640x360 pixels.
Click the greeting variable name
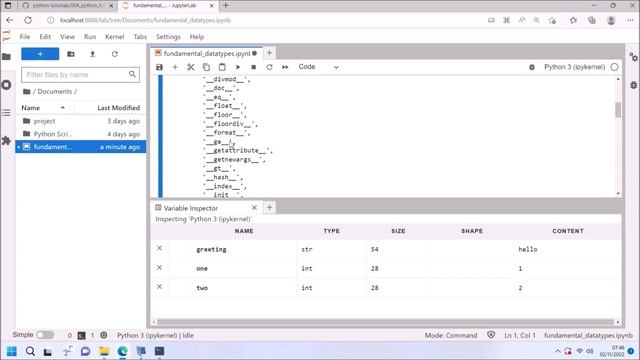[x=211, y=249]
